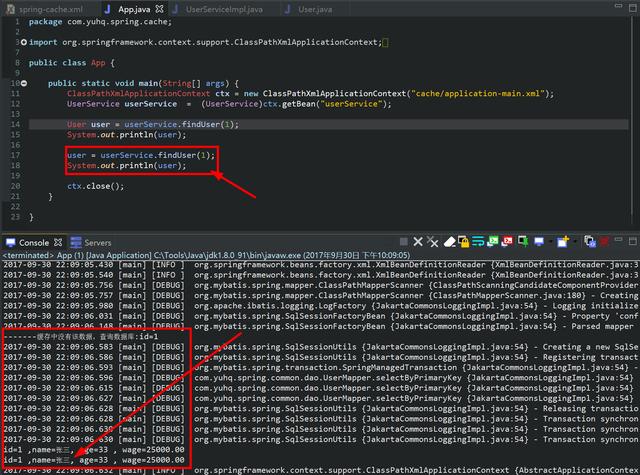
Task: Click the '22:09:05.980' LogFactory log line
Action: (x=320, y=306)
